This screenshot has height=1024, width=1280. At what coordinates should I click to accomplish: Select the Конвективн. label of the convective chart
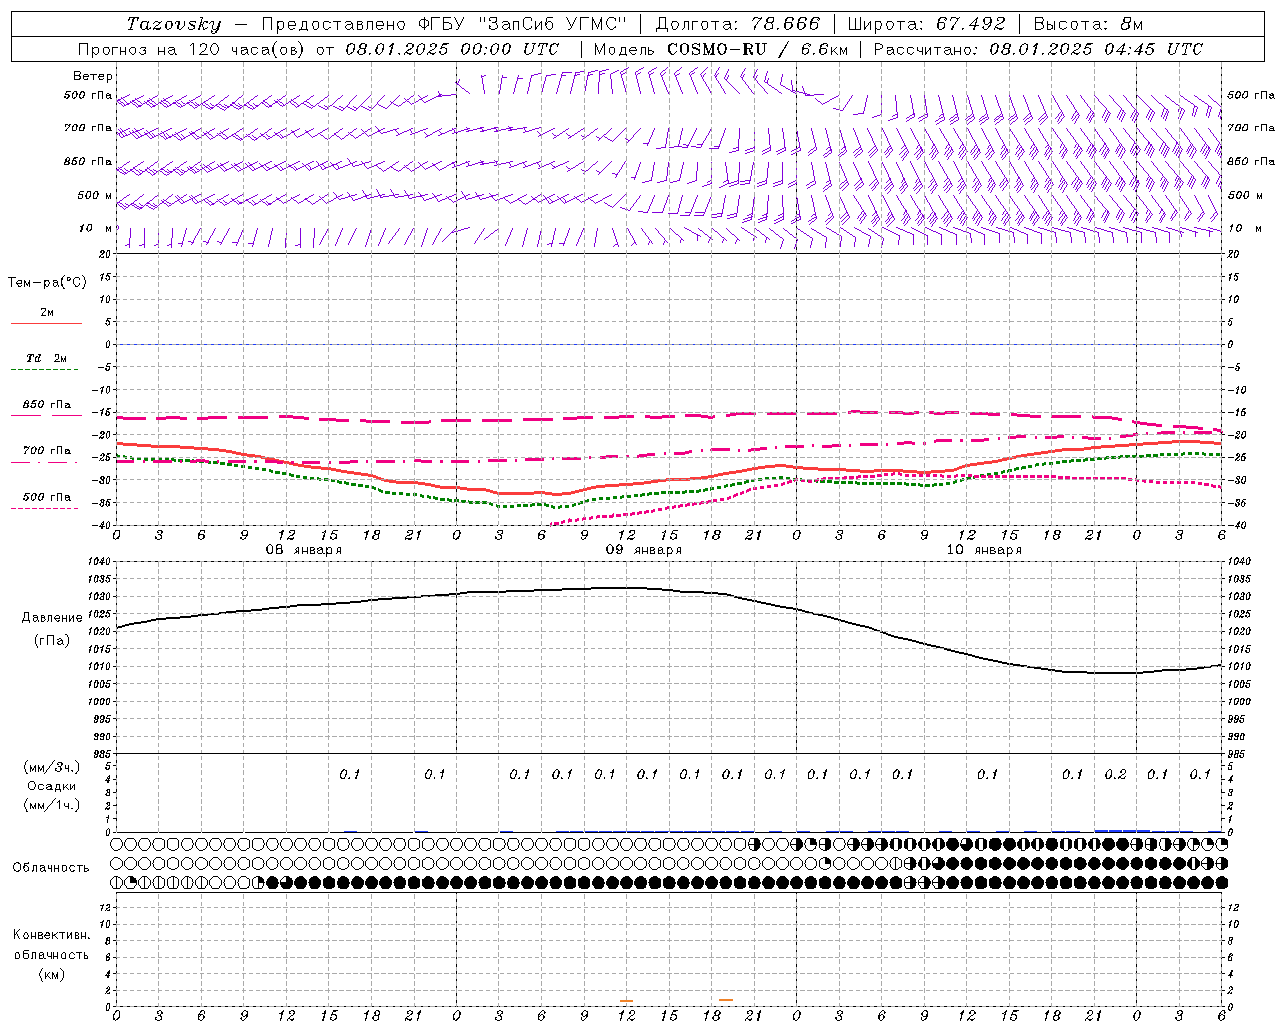pos(51,935)
